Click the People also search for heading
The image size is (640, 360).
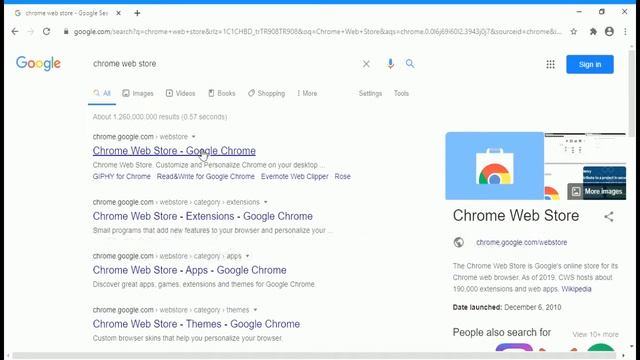502,332
